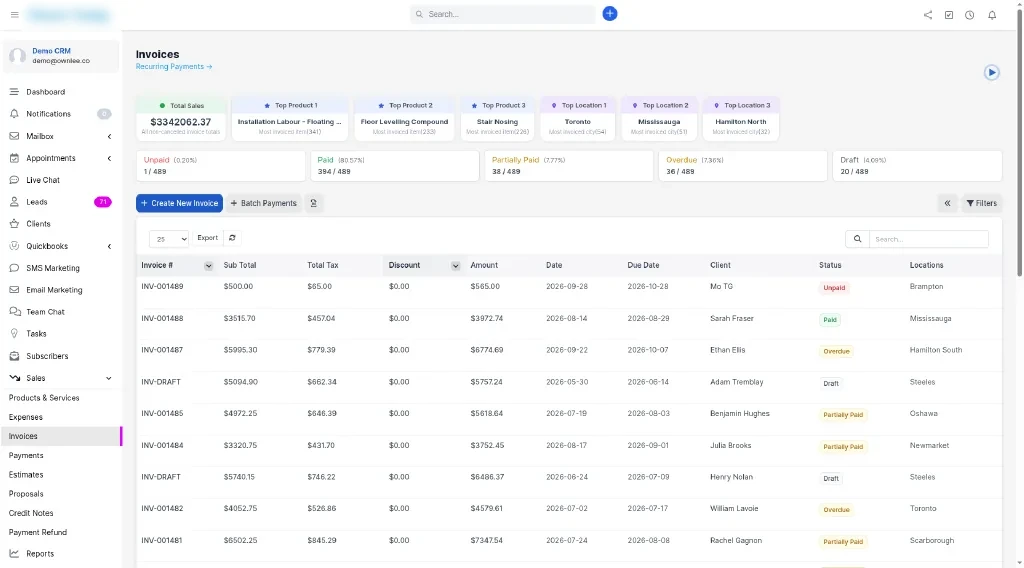Filter by the Paid status card
The image size is (1024, 568).
[x=394, y=166]
